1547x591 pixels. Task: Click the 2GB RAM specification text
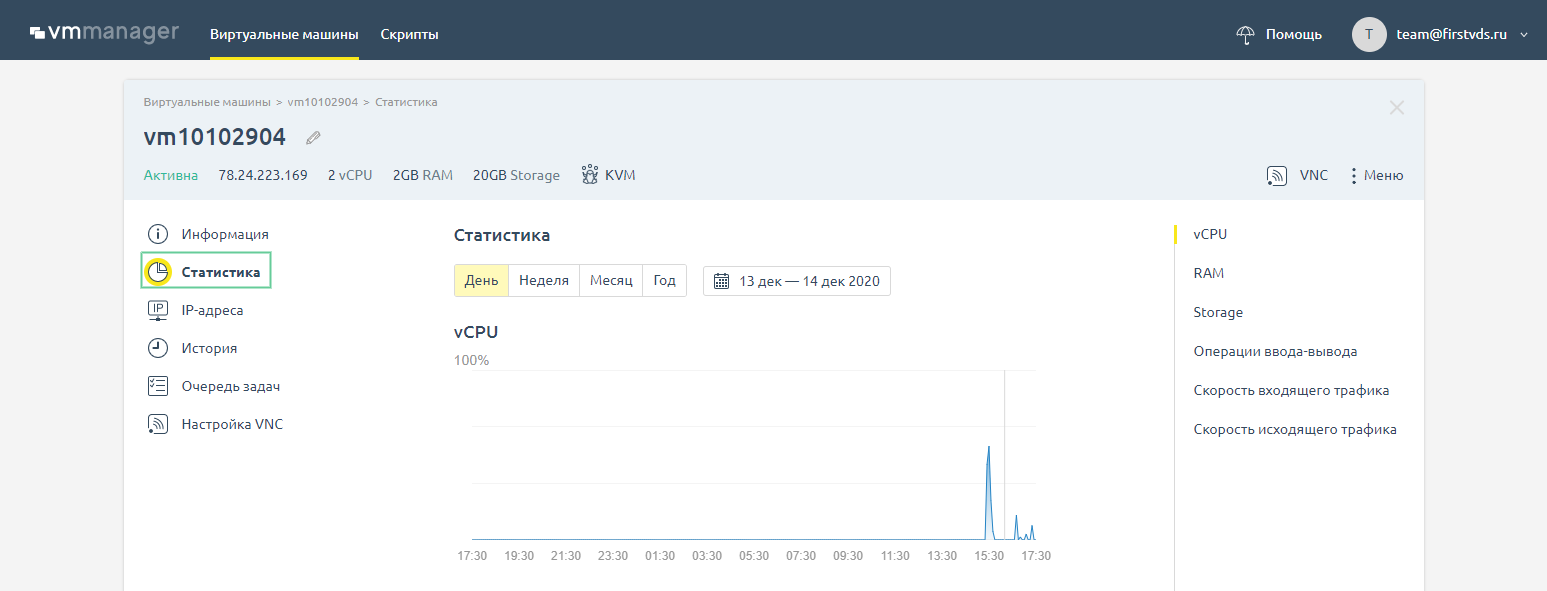pos(423,175)
